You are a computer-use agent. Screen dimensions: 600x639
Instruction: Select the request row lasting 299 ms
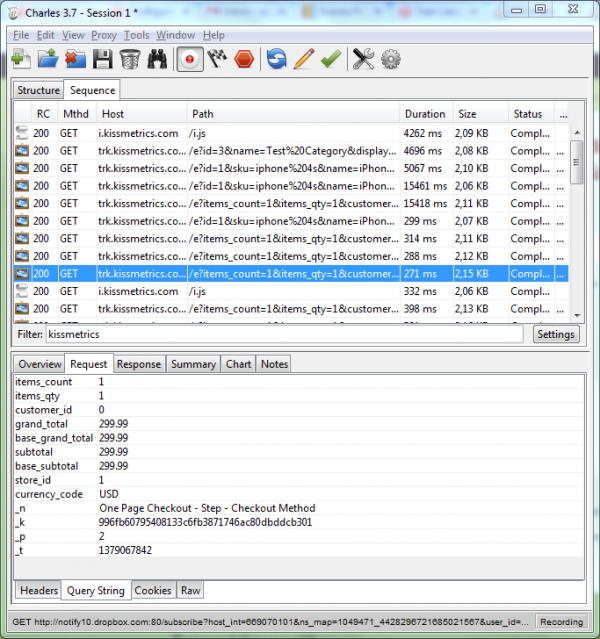291,221
